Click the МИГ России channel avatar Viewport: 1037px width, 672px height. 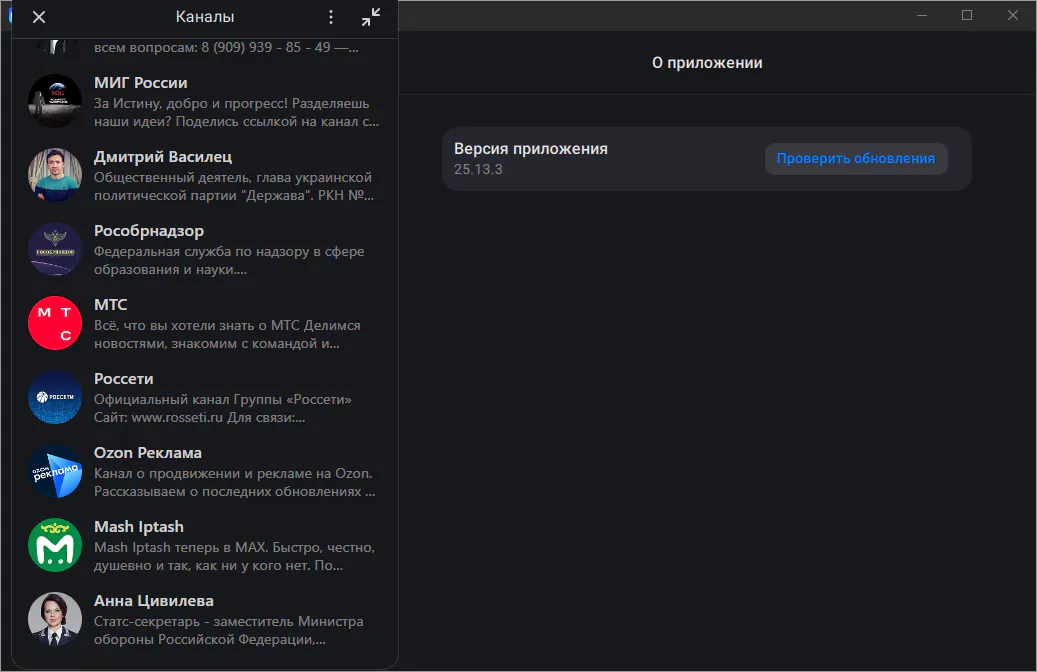pos(55,101)
